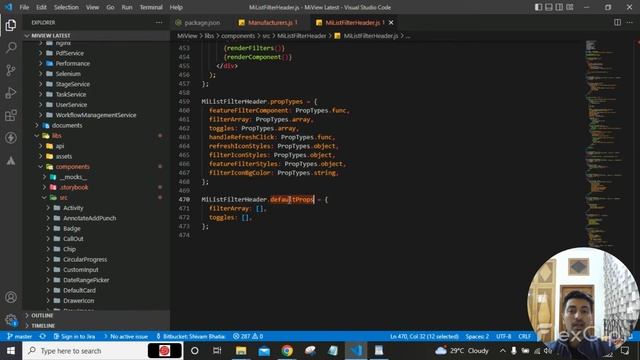Toggle secondary side bar layout icon

[559, 7]
